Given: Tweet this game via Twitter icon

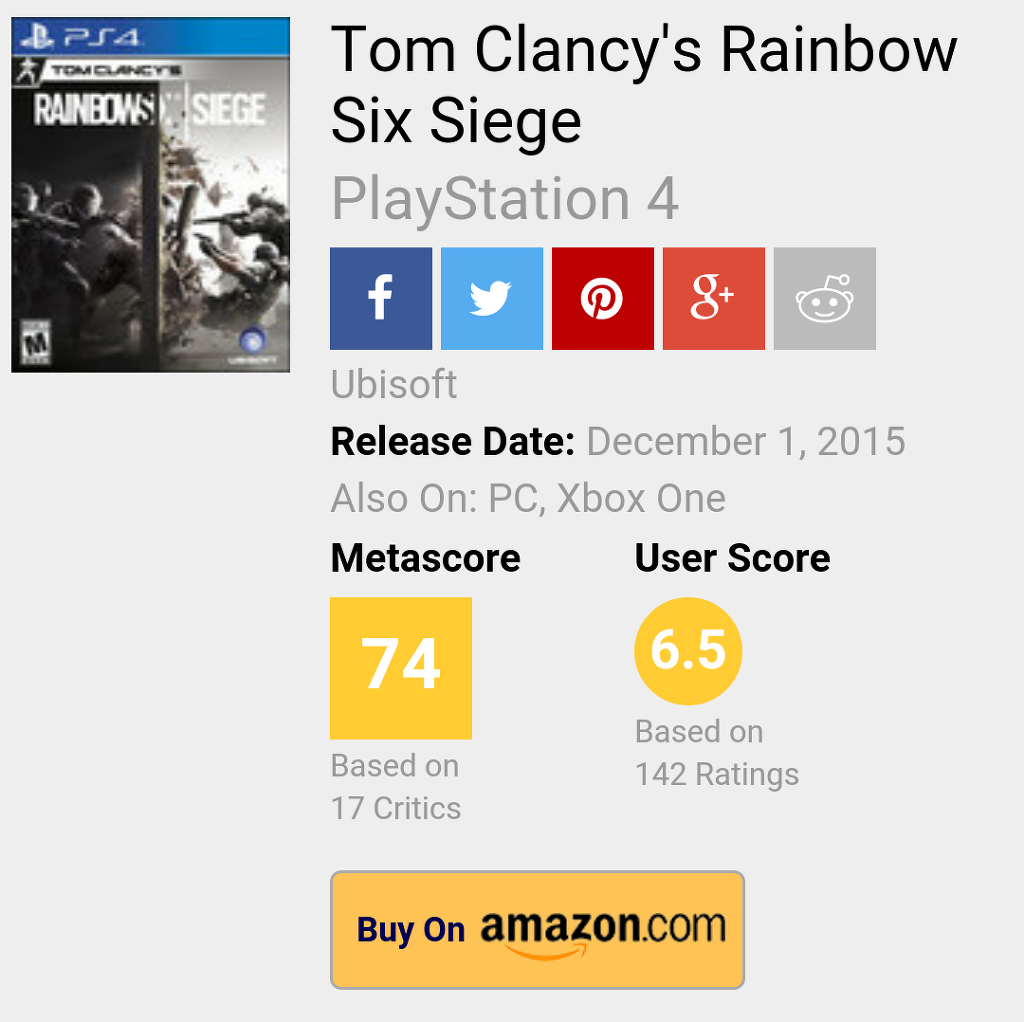Looking at the screenshot, I should click(x=492, y=299).
